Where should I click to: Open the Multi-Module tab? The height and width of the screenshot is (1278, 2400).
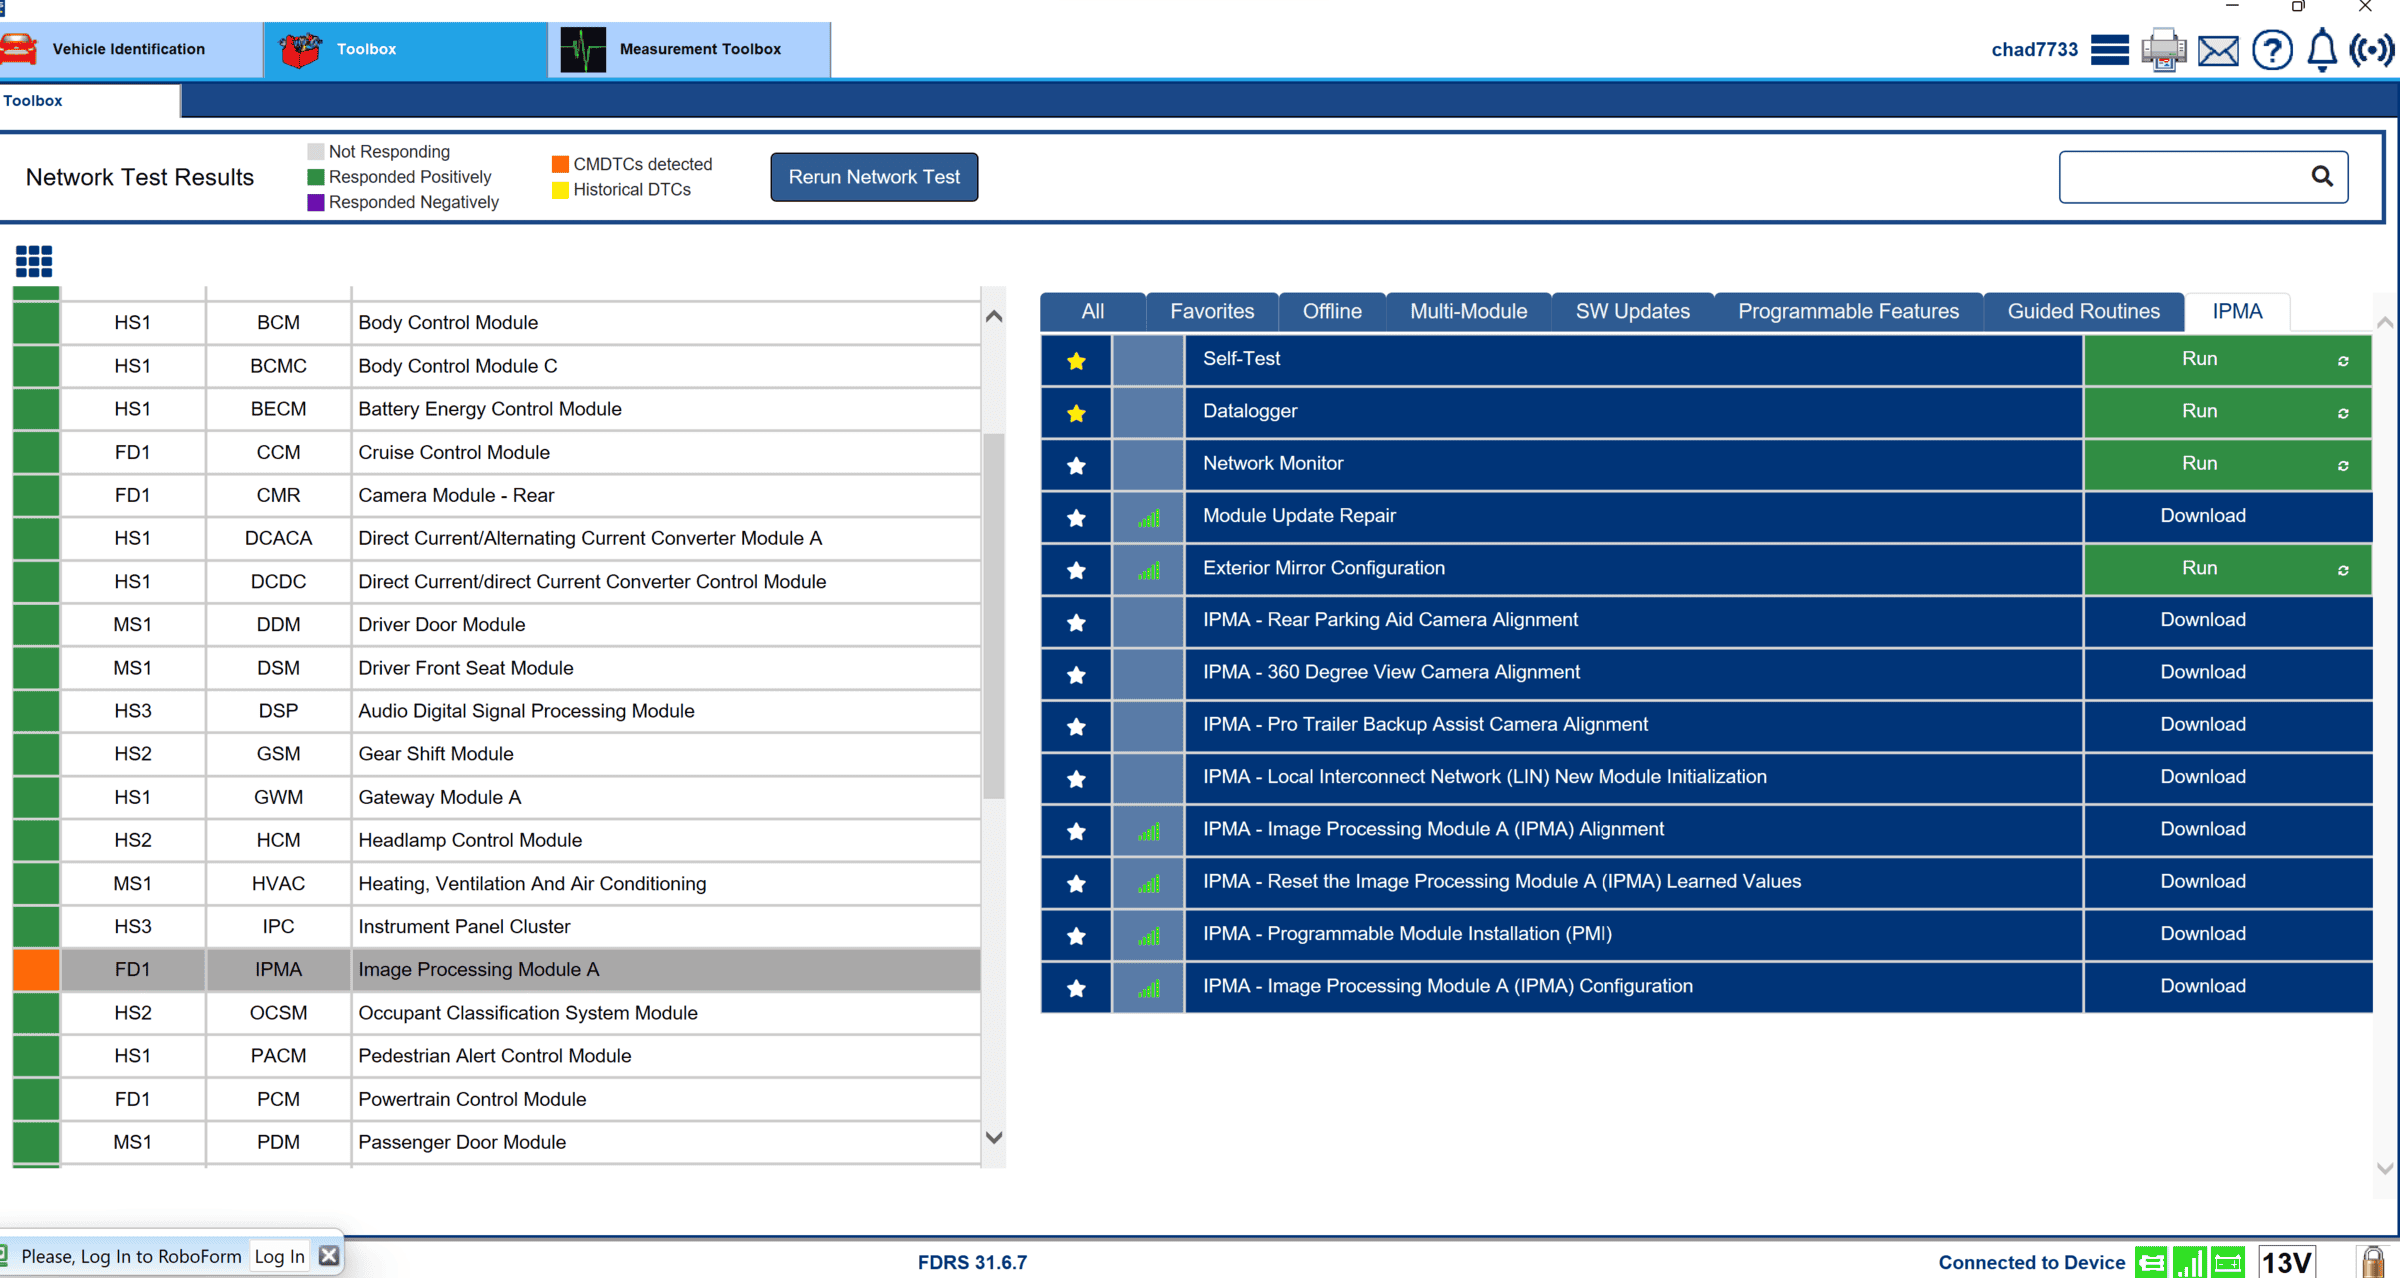(x=1469, y=311)
